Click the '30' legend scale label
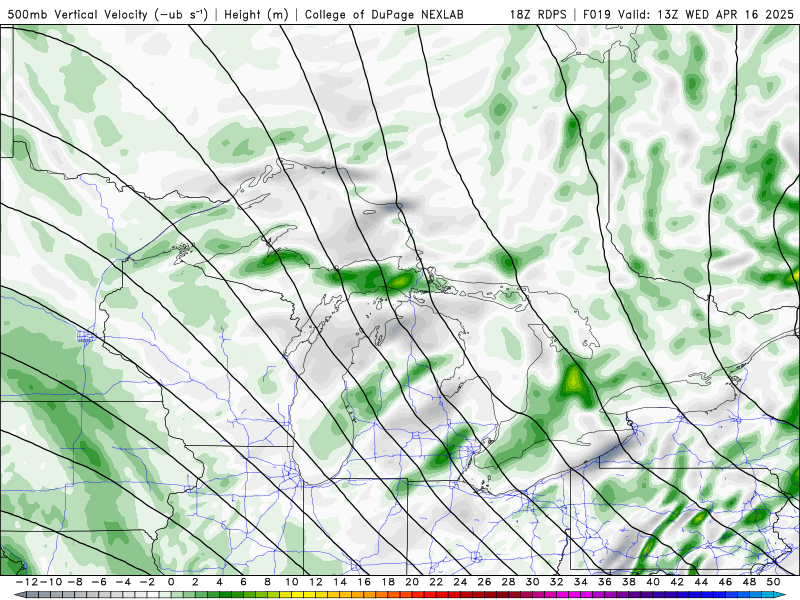 tap(533, 582)
